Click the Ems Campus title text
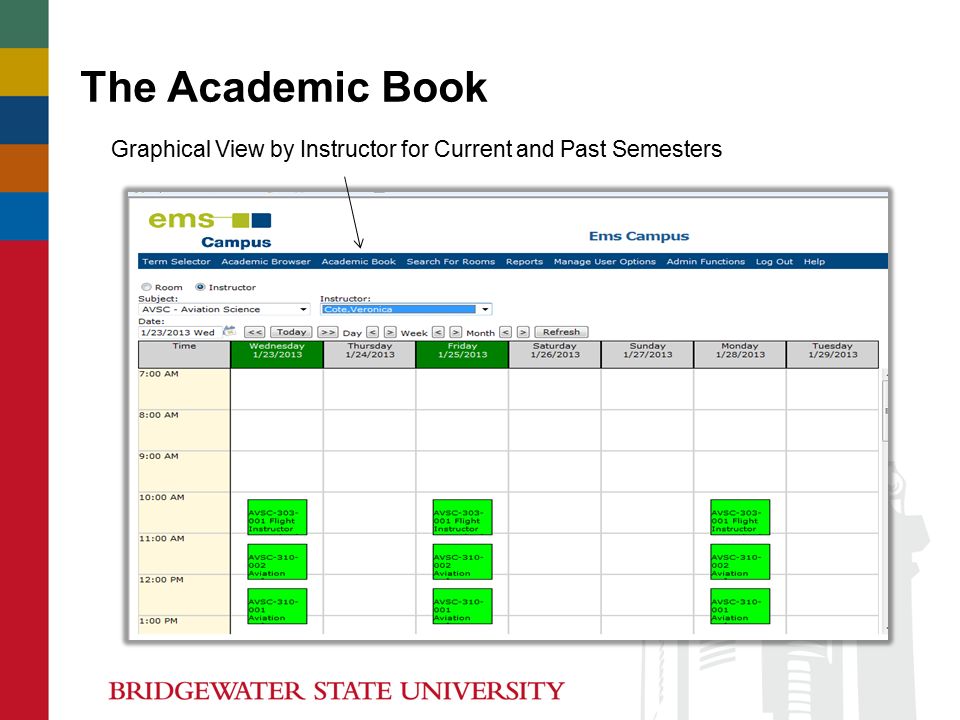 pyautogui.click(x=639, y=236)
